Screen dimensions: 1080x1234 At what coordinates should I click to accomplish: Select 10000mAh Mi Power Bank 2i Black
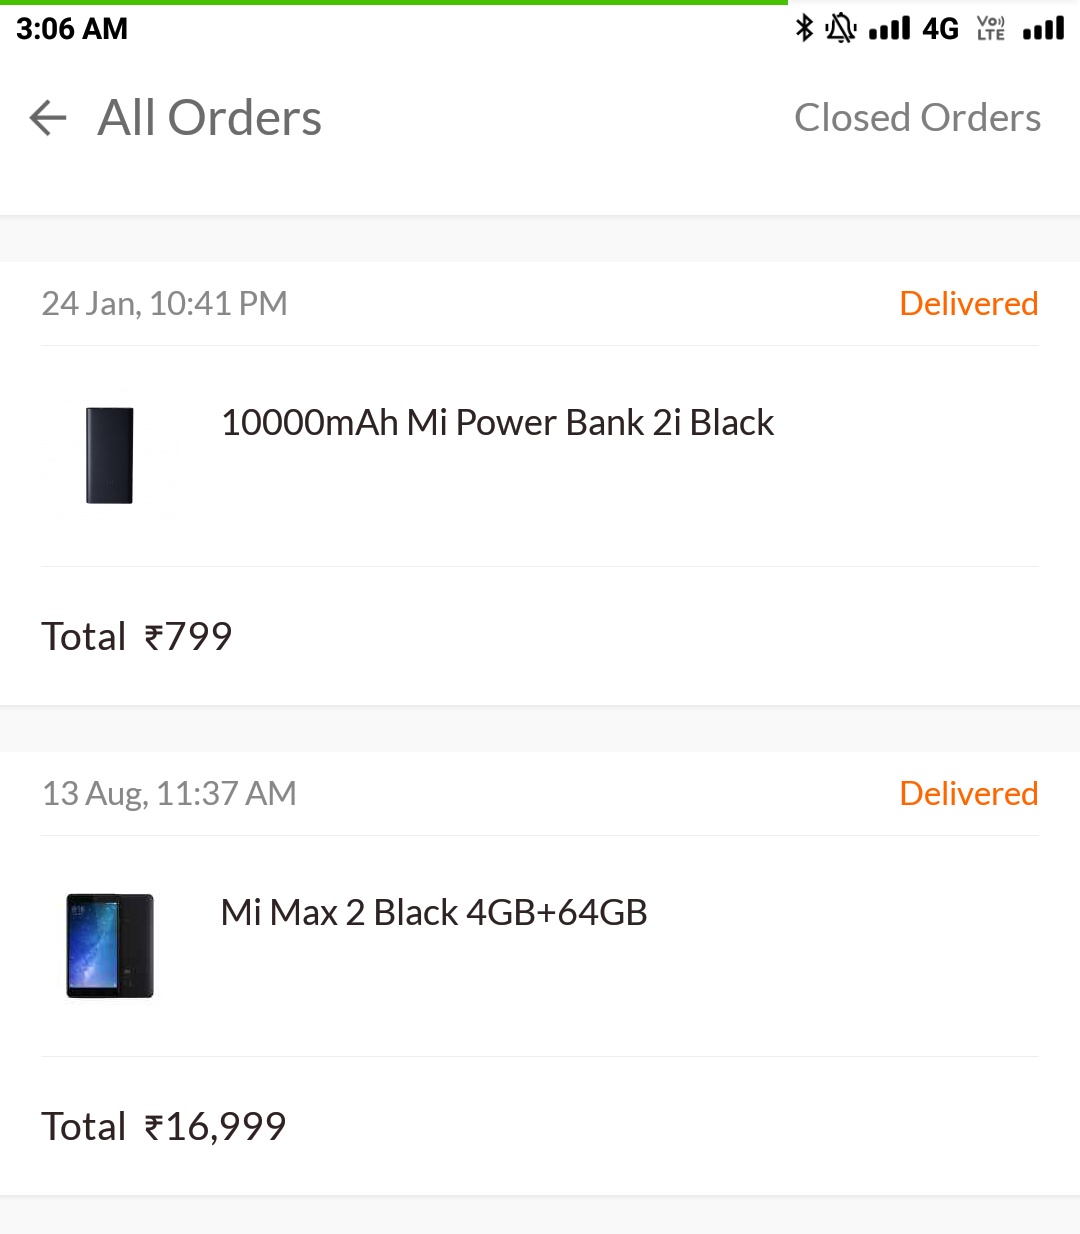[x=497, y=423]
